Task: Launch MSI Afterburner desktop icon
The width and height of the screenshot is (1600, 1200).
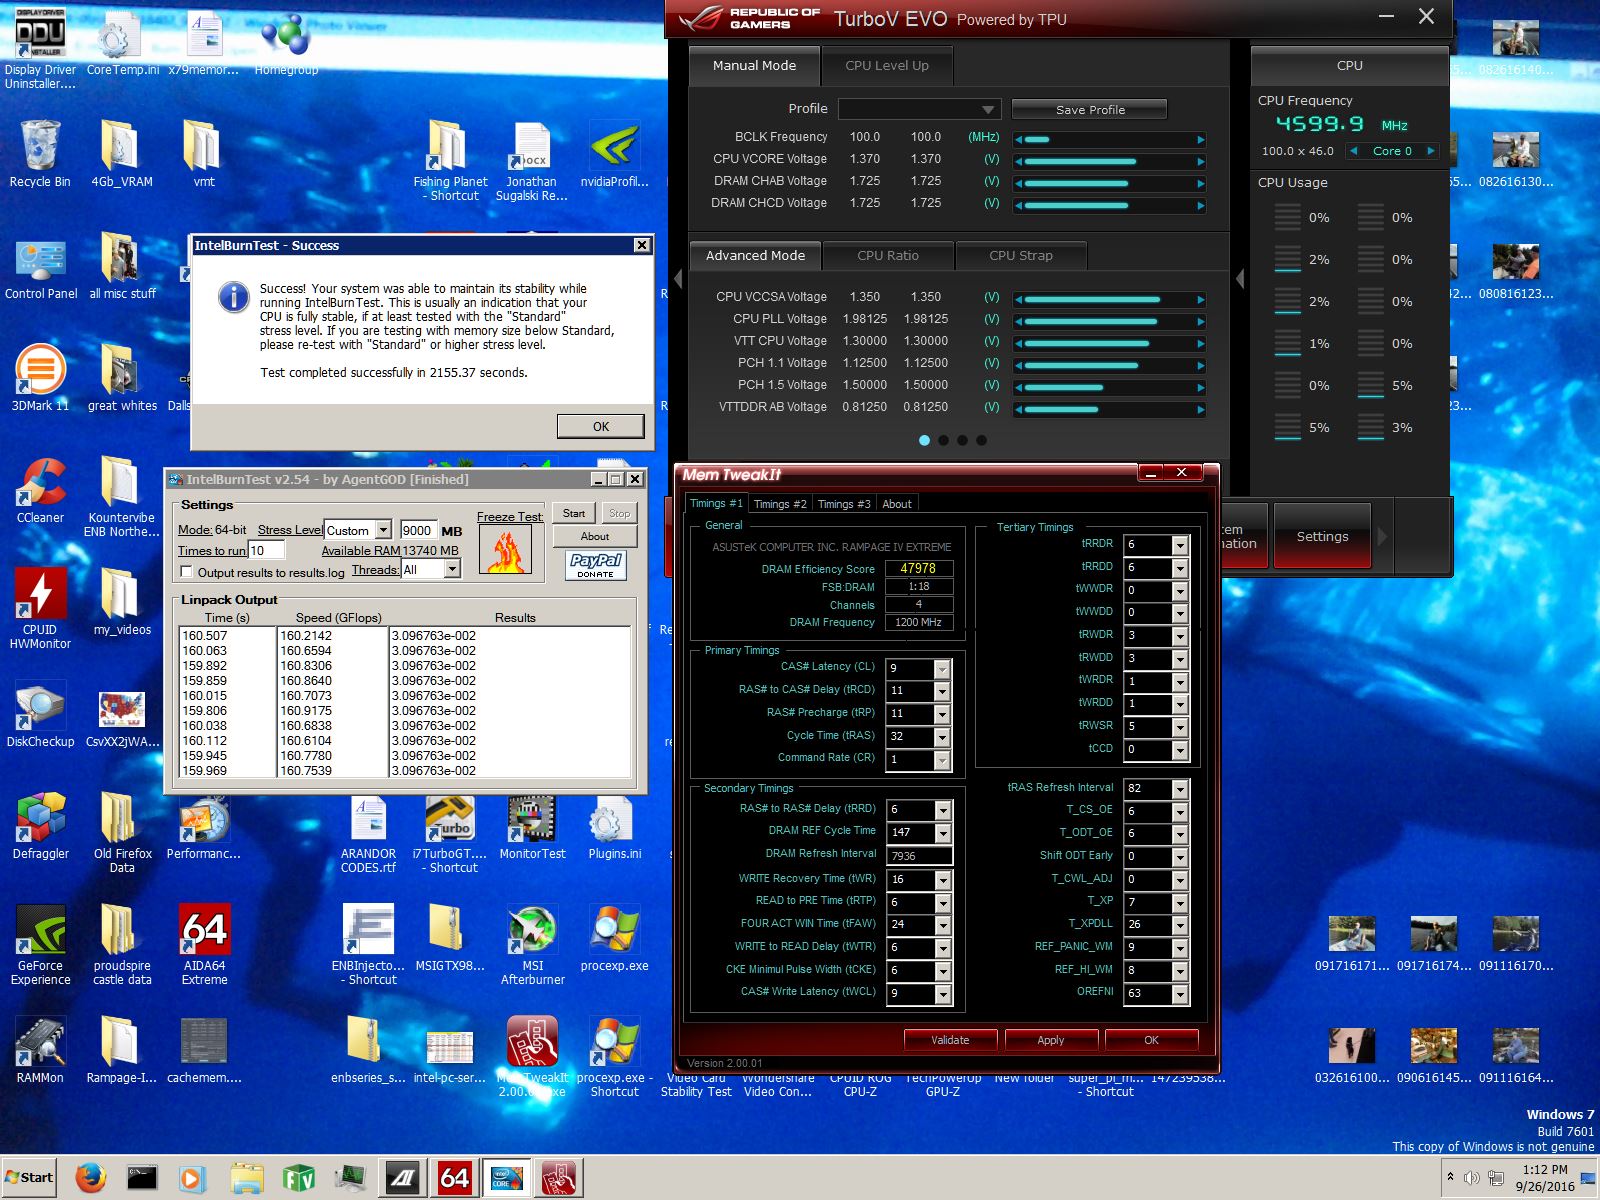Action: pyautogui.click(x=532, y=944)
